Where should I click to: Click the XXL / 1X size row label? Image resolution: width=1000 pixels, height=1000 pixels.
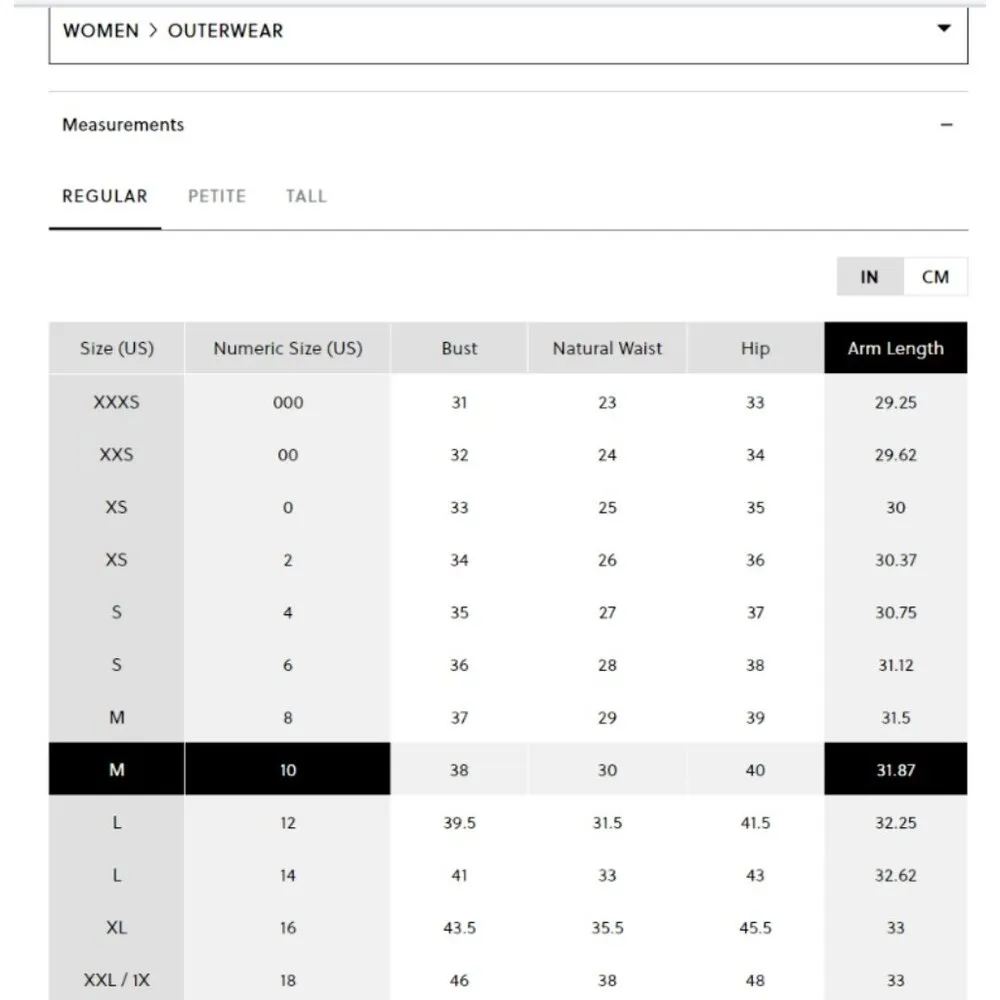pyautogui.click(x=116, y=980)
